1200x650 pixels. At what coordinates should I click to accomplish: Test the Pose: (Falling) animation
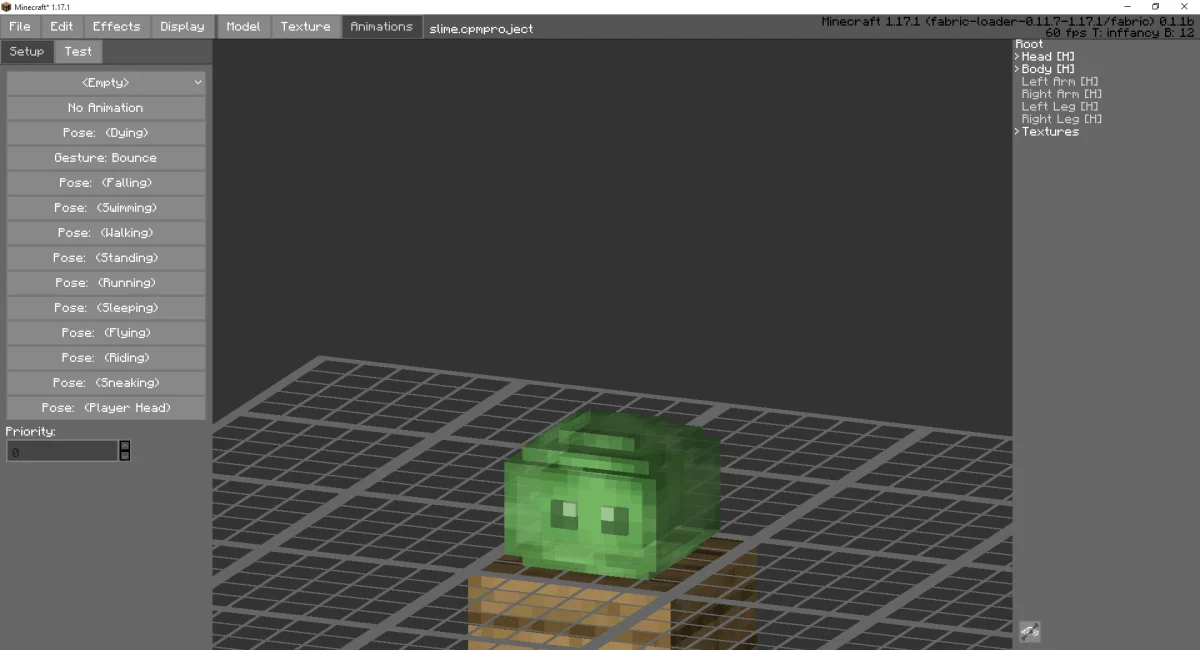(x=106, y=182)
